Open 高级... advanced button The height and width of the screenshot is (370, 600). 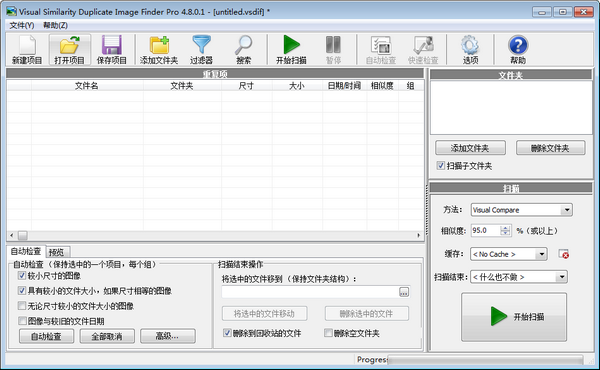(168, 336)
